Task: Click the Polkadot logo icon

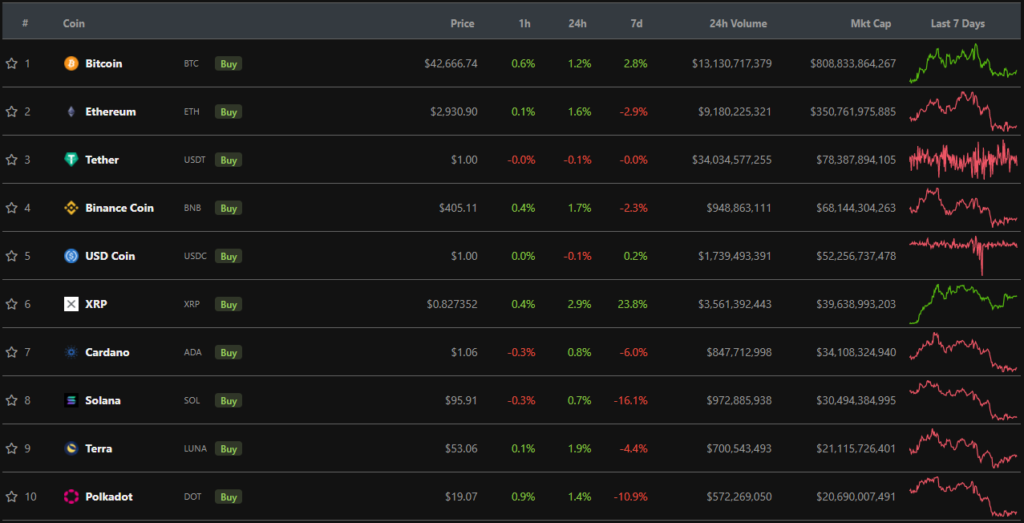Action: pyautogui.click(x=71, y=496)
